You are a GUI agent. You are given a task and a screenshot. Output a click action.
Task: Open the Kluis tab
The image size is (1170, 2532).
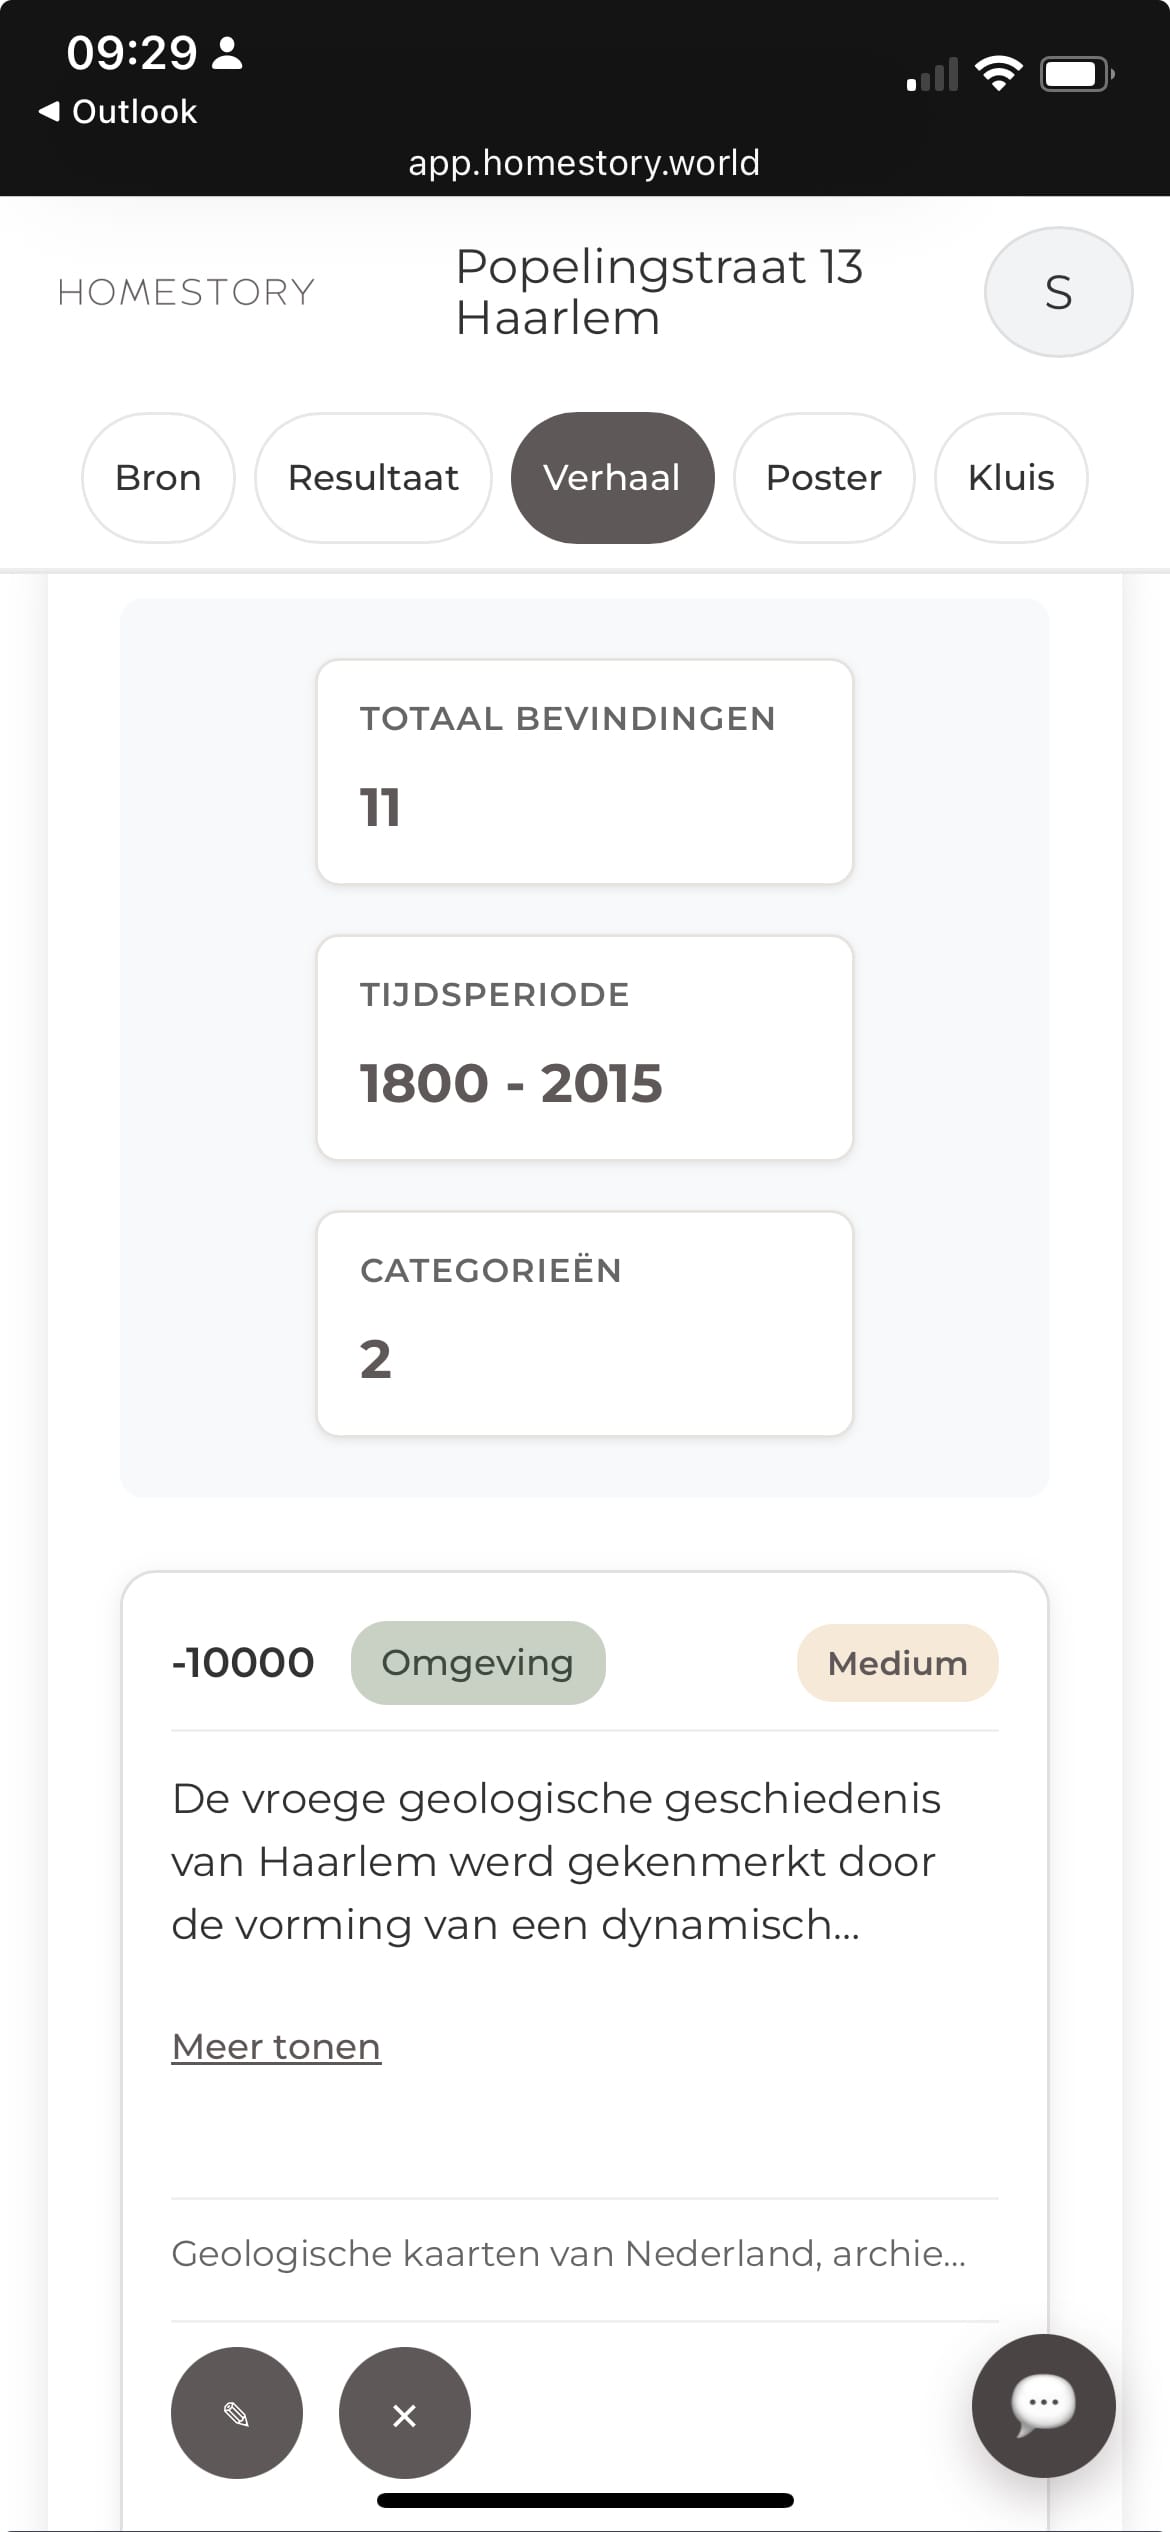(1011, 478)
